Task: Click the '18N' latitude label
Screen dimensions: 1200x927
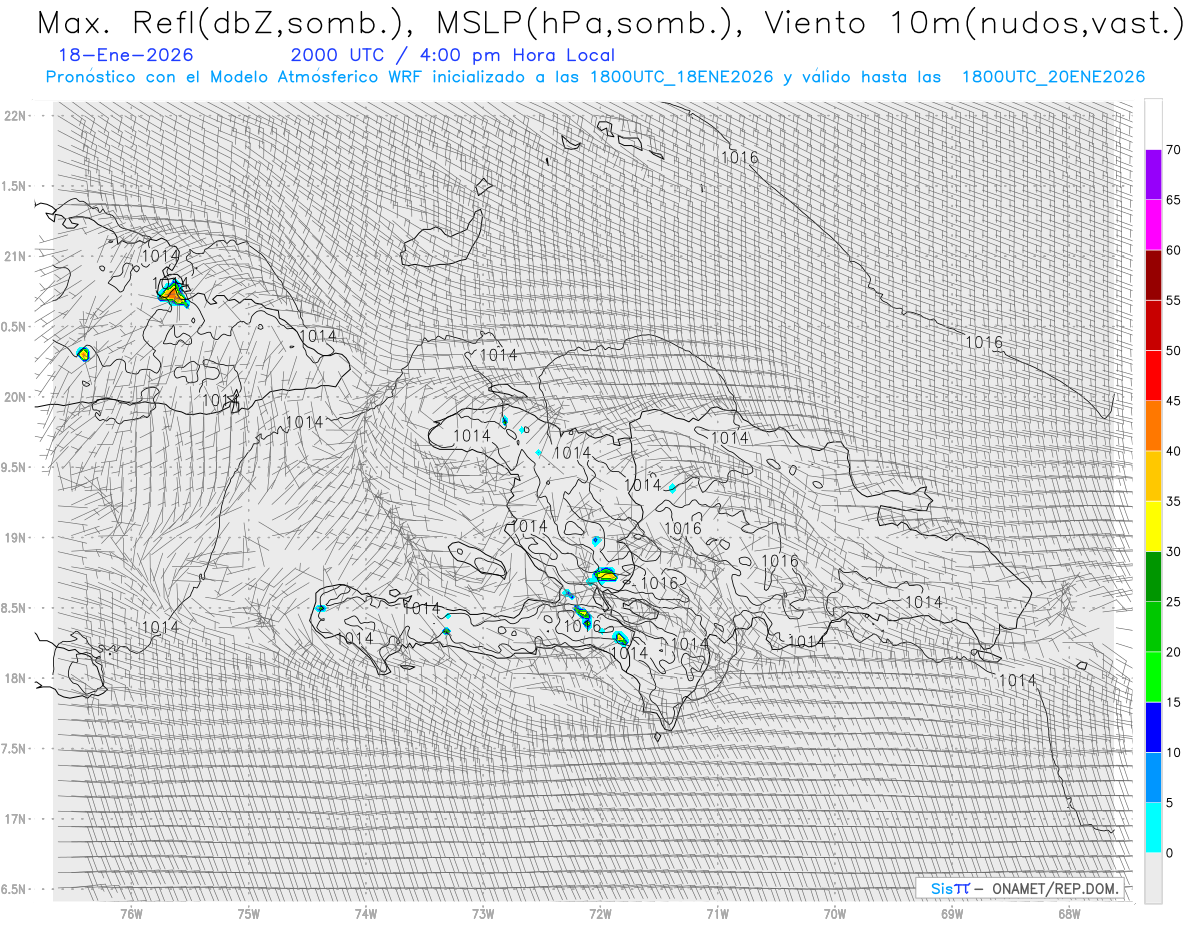Action: point(16,678)
